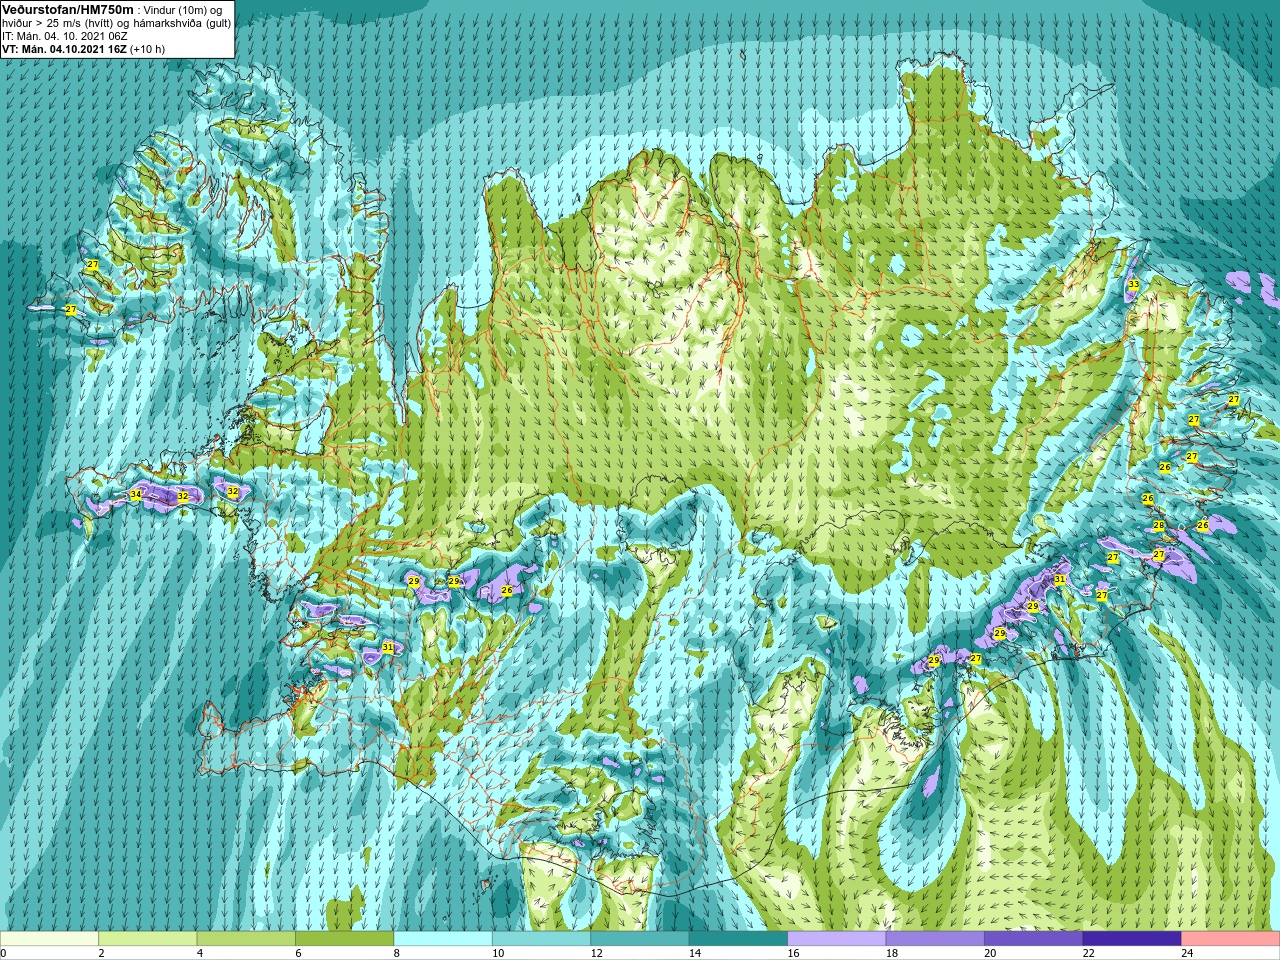
Task: Click the legend scale label 8
Action: [x=397, y=953]
